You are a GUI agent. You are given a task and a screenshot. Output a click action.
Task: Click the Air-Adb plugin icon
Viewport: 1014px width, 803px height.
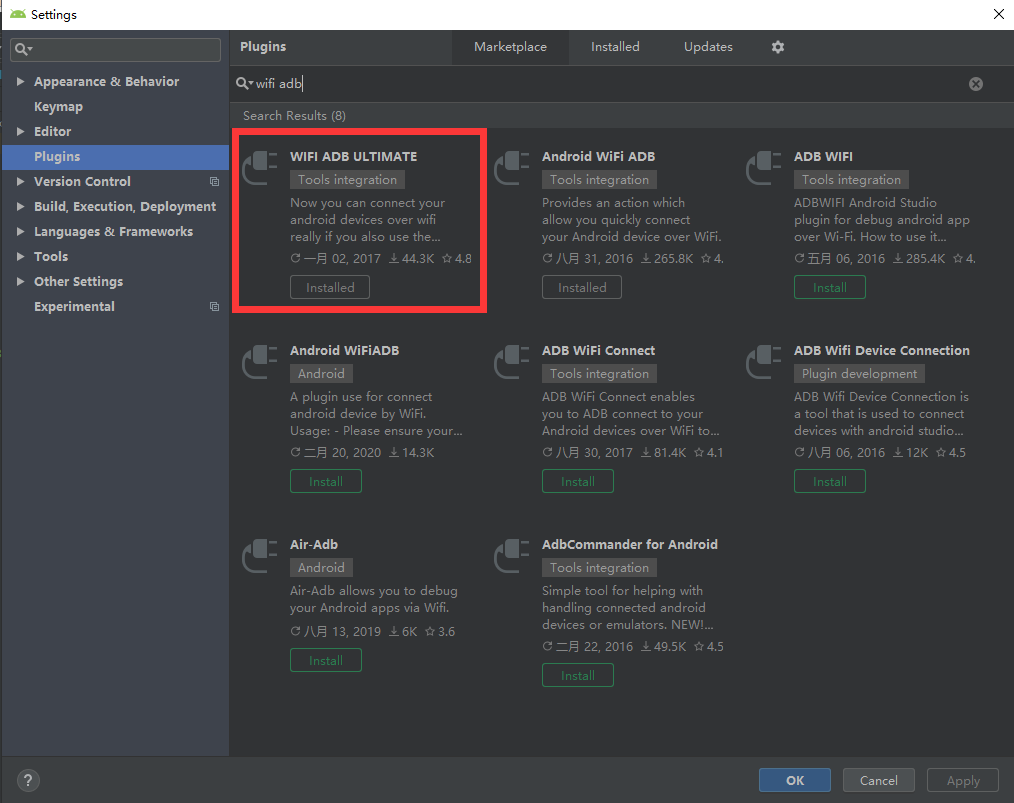click(261, 555)
